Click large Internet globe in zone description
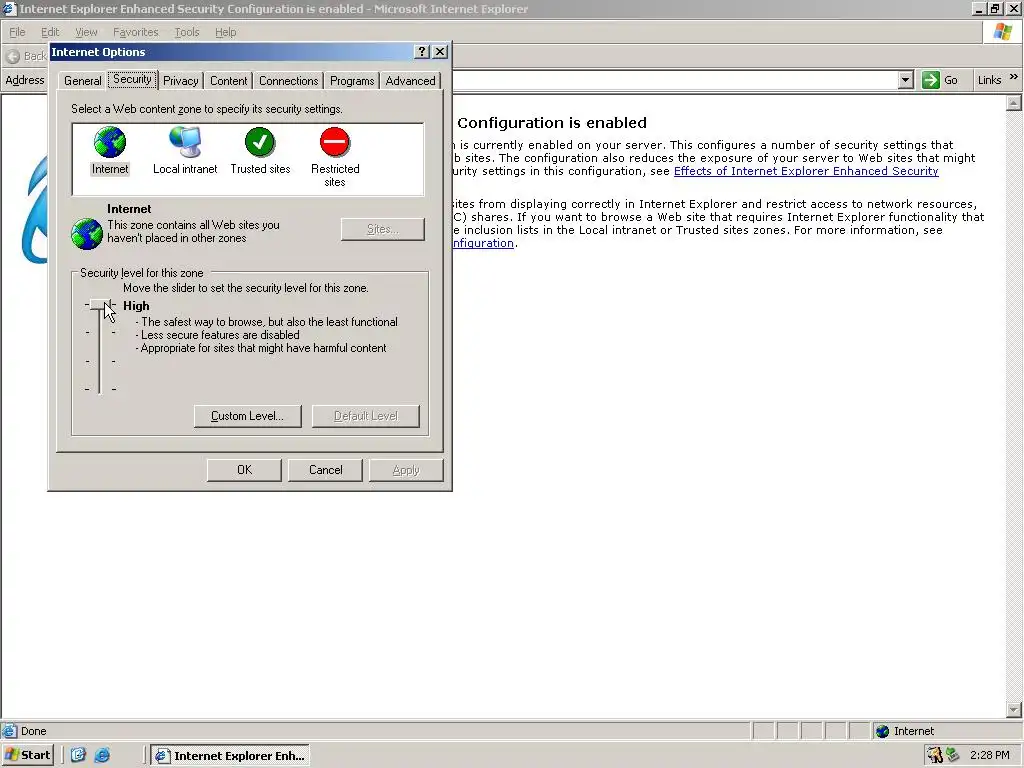The image size is (1024, 768). [87, 234]
